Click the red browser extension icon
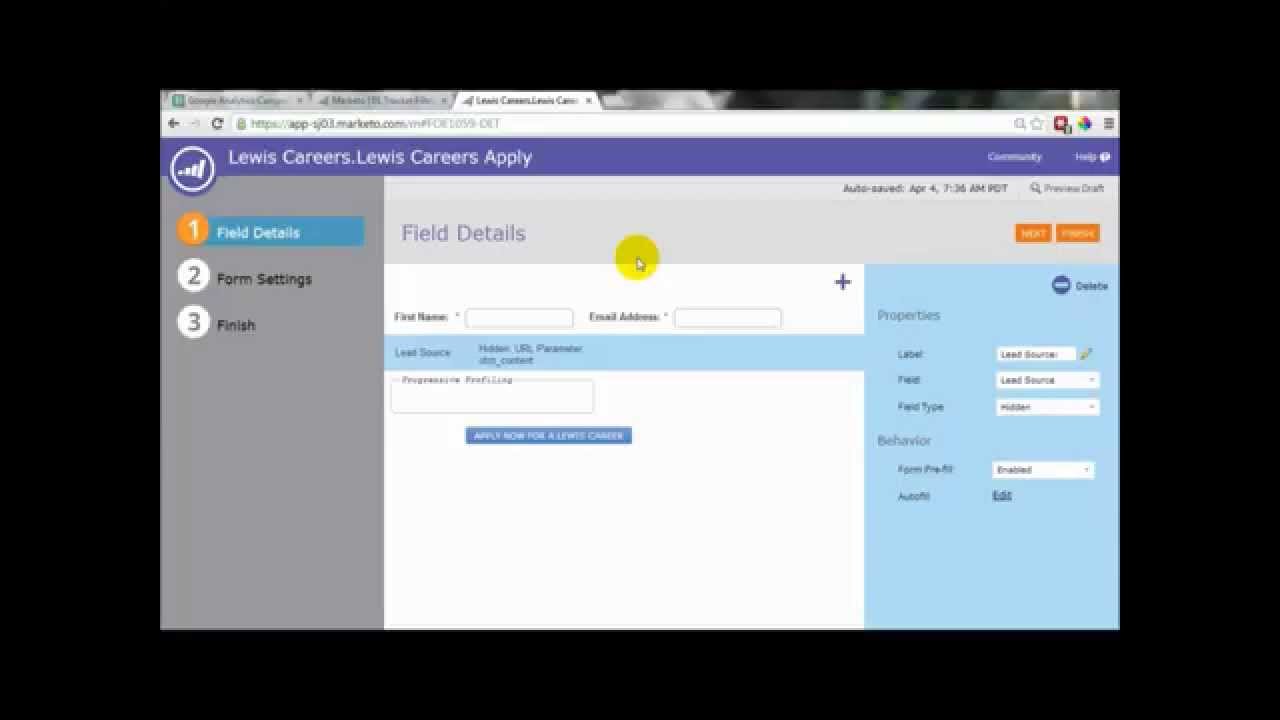Screen dimensions: 1280x720 (1062, 124)
